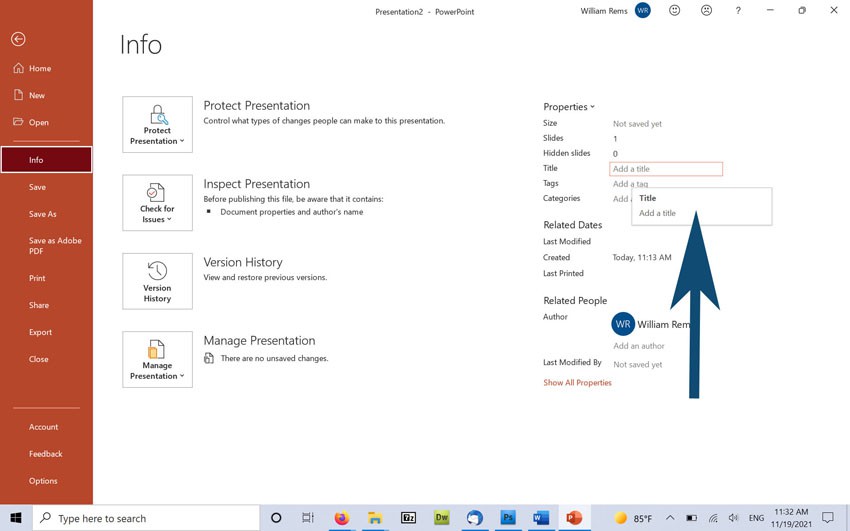
Task: Send a smile feedback icon
Action: pyautogui.click(x=674, y=10)
